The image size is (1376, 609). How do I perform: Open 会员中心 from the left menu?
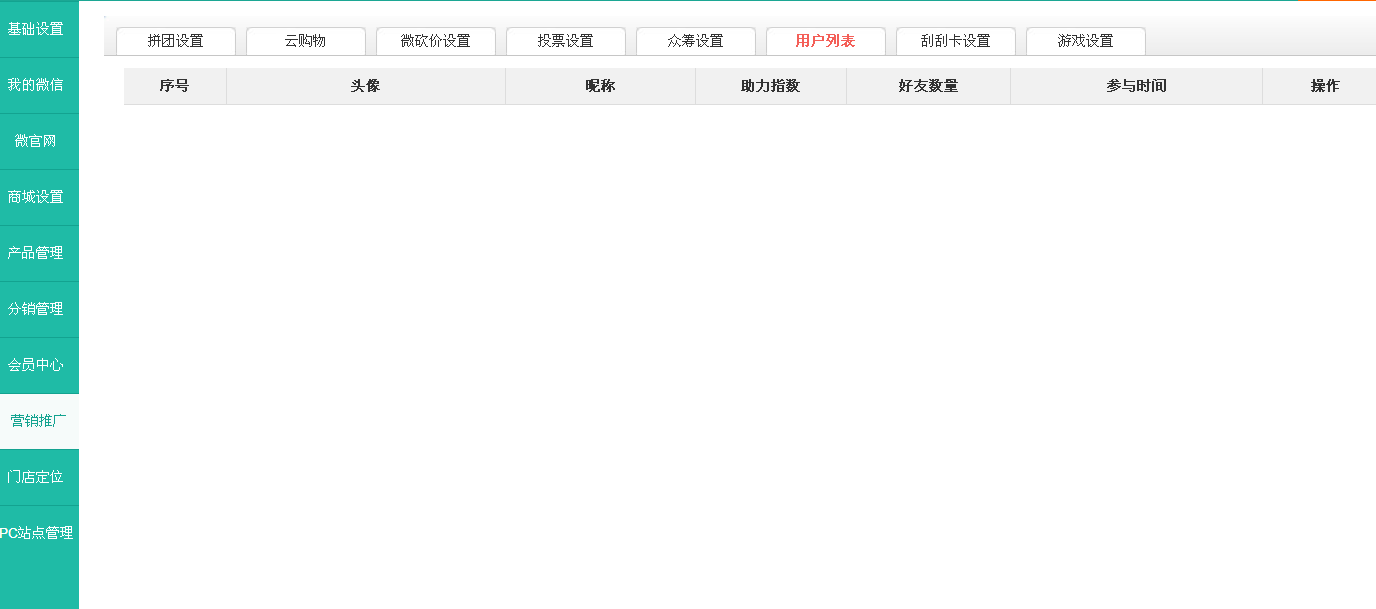36,365
